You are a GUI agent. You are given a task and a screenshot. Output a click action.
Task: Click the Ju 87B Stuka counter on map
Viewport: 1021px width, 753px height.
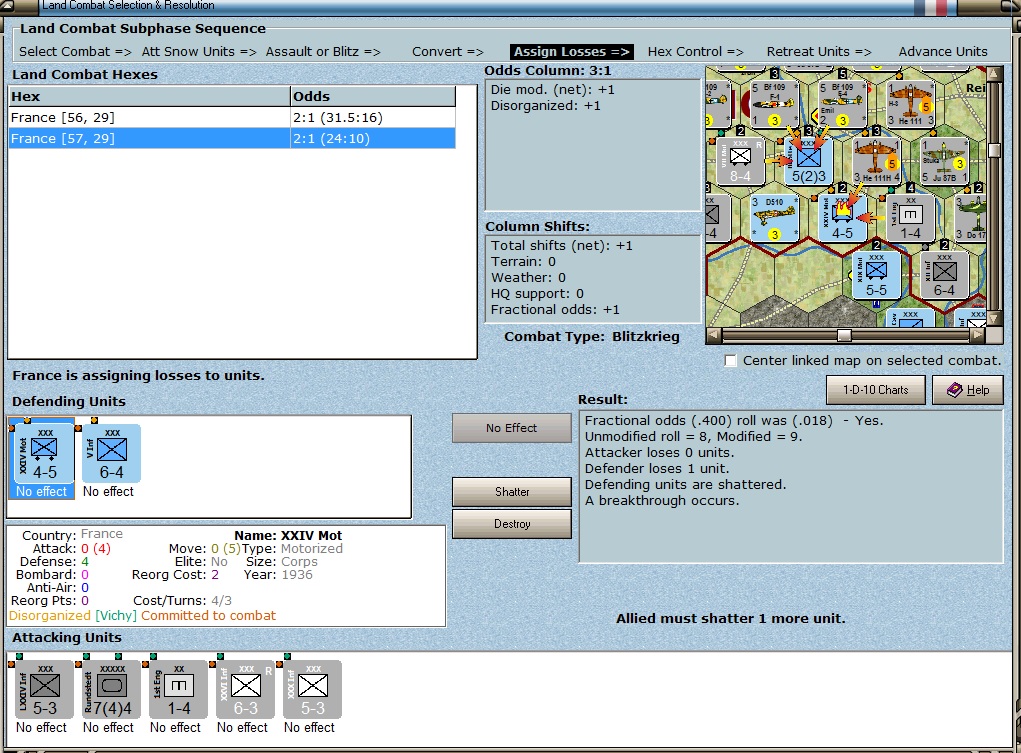click(944, 160)
